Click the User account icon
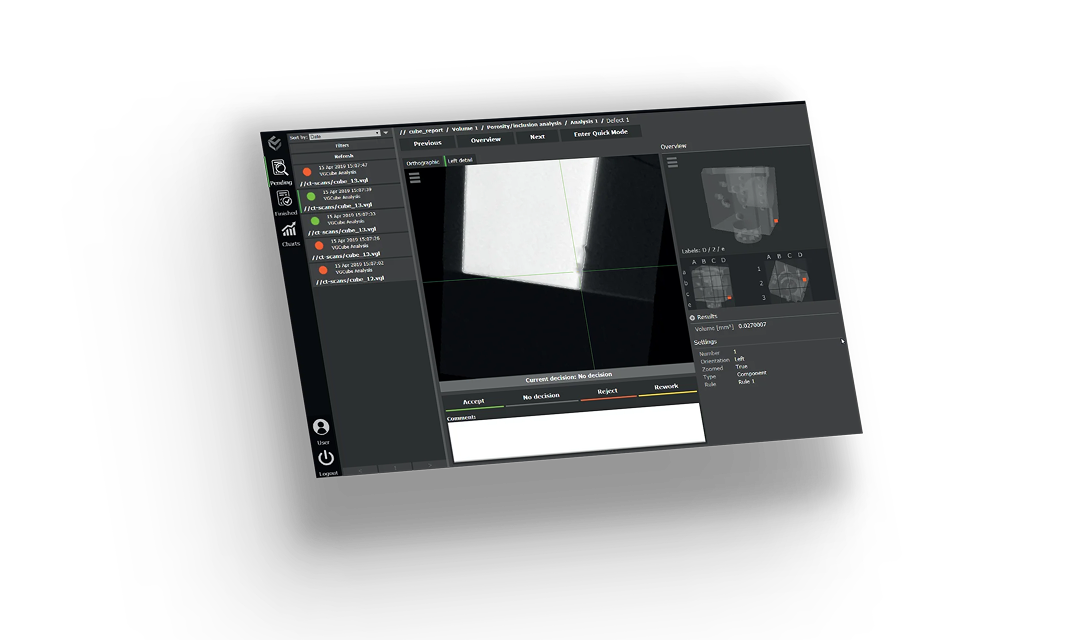This screenshot has height=640, width=1088. click(x=322, y=425)
